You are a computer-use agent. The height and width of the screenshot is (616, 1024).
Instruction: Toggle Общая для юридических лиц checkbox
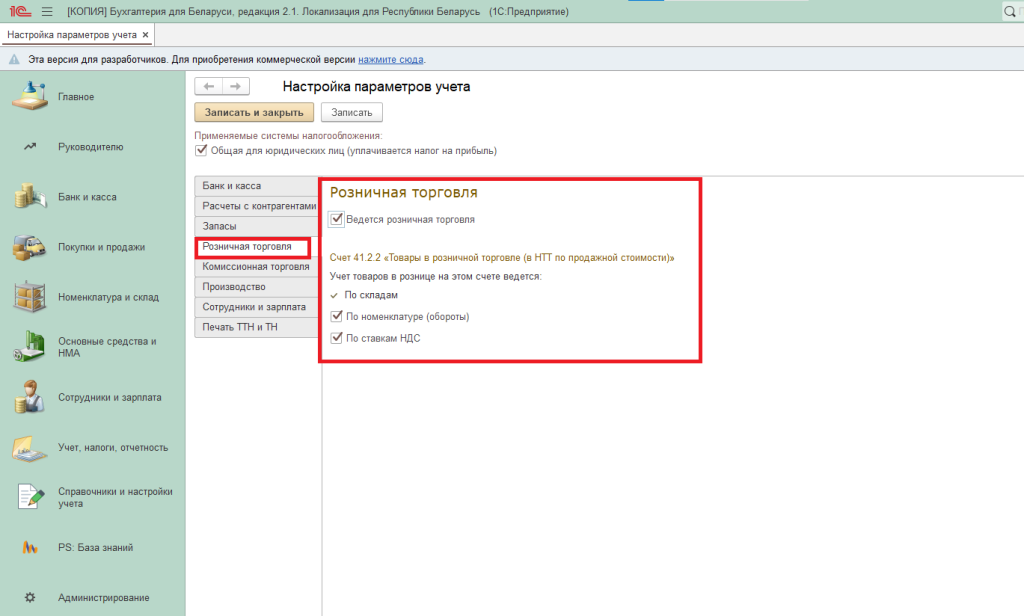point(202,151)
